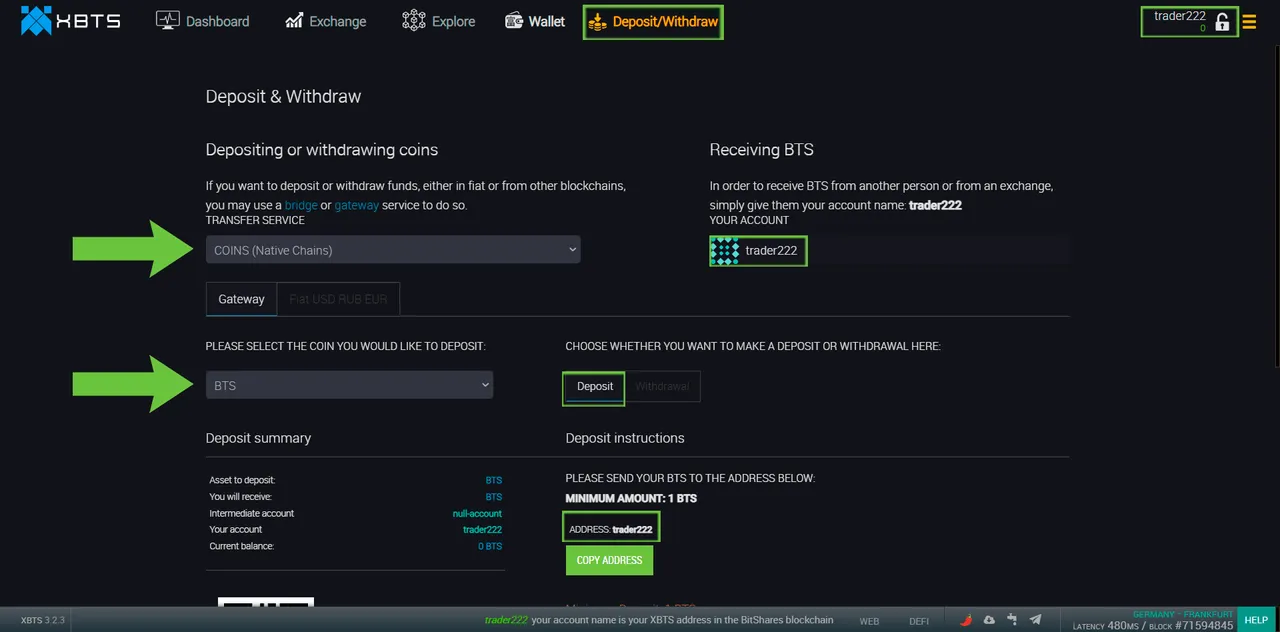1280x632 pixels.
Task: Click the 0 BTS current balance
Action: (490, 546)
